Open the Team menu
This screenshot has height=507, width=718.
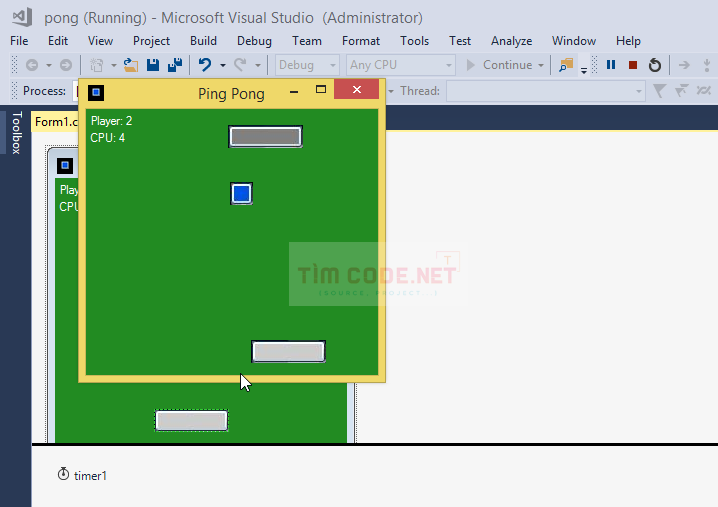pyautogui.click(x=307, y=41)
